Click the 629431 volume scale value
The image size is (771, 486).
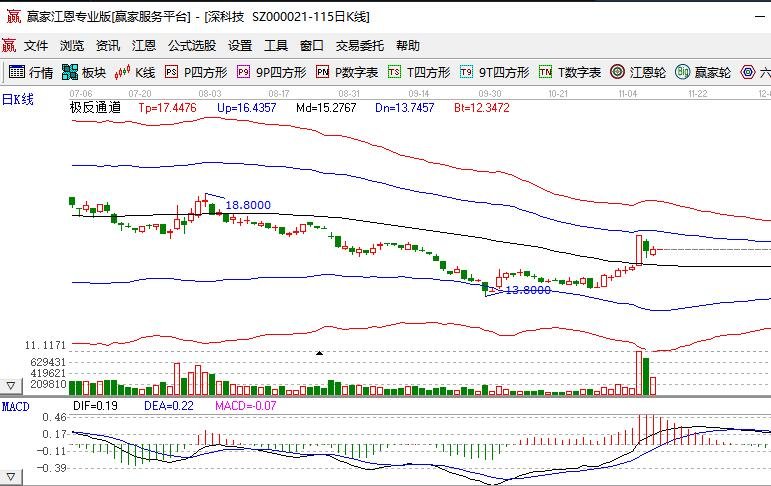tap(48, 362)
